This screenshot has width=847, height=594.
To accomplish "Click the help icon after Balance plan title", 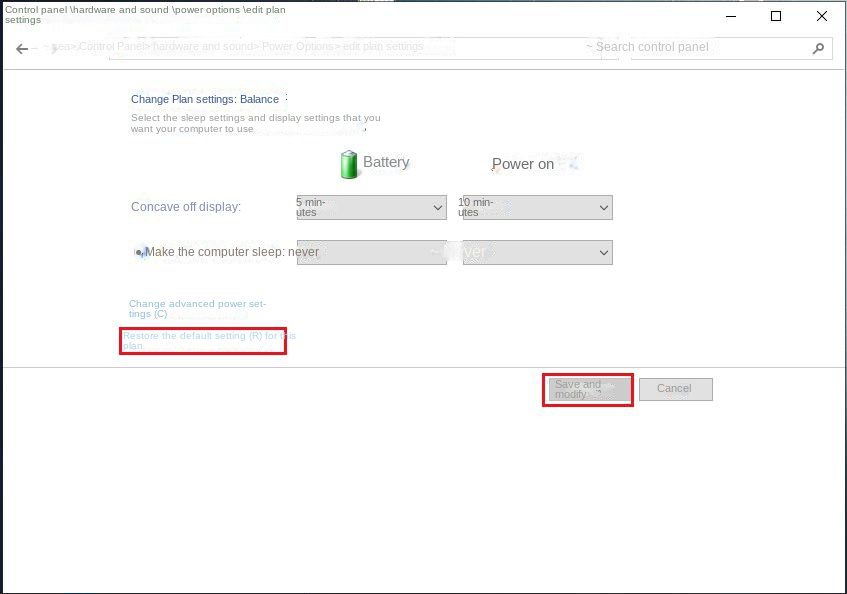I will (286, 97).
